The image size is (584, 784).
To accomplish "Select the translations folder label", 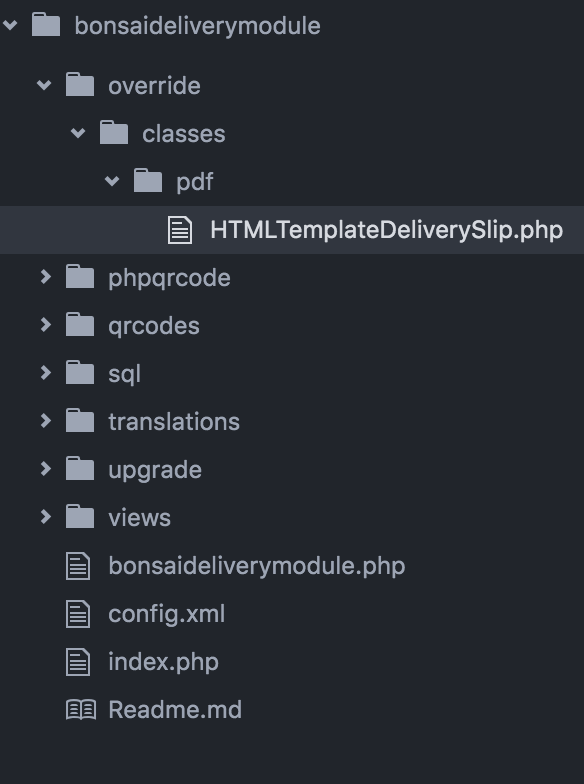I will pos(174,422).
